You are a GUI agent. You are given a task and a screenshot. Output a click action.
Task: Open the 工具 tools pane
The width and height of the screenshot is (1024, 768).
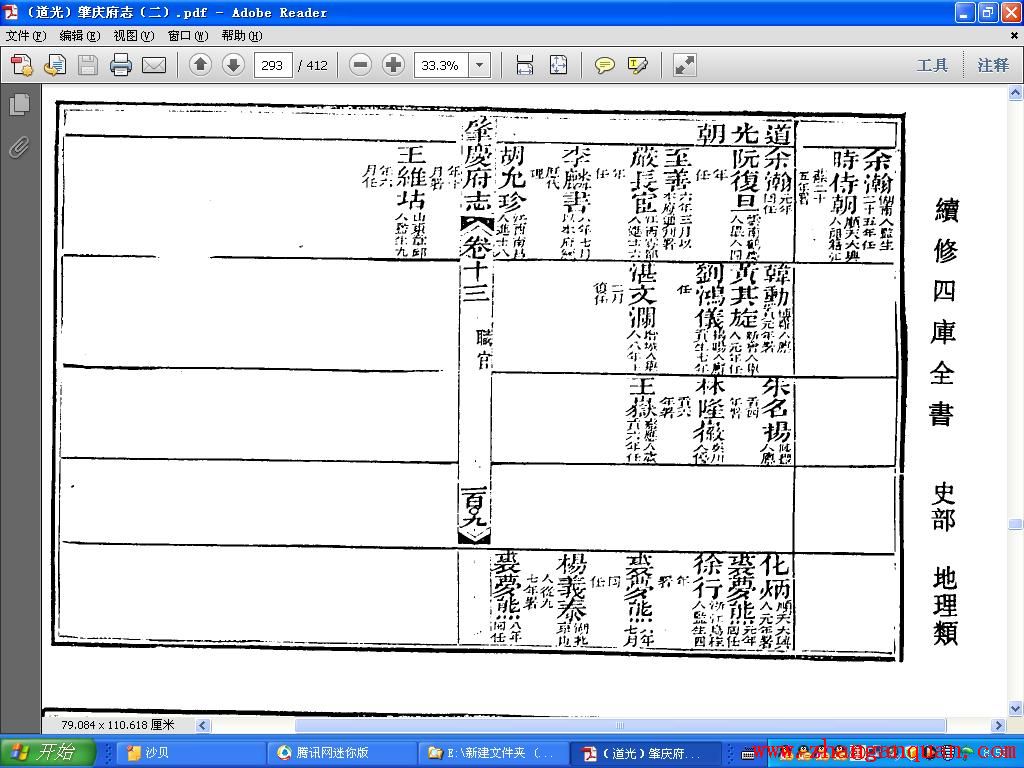pyautogui.click(x=932, y=65)
